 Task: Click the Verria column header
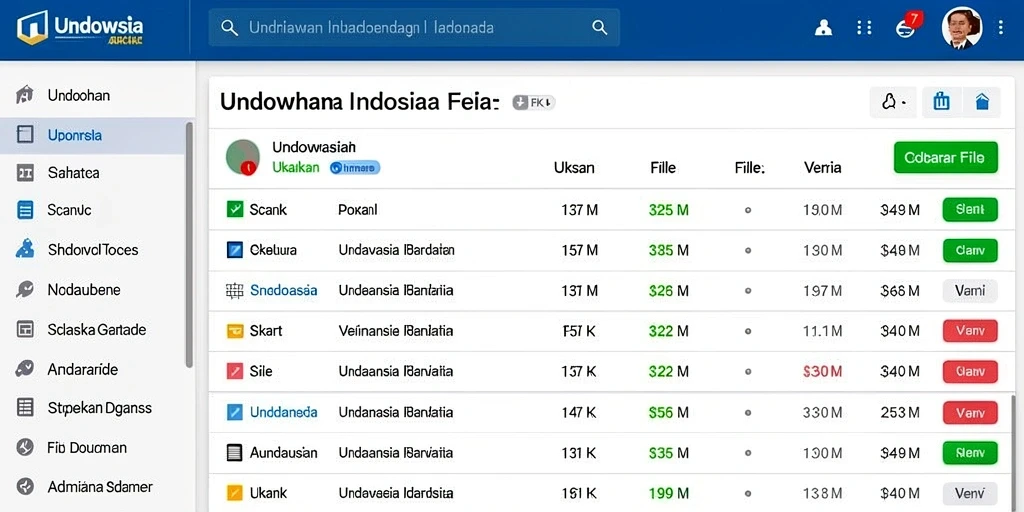[822, 168]
